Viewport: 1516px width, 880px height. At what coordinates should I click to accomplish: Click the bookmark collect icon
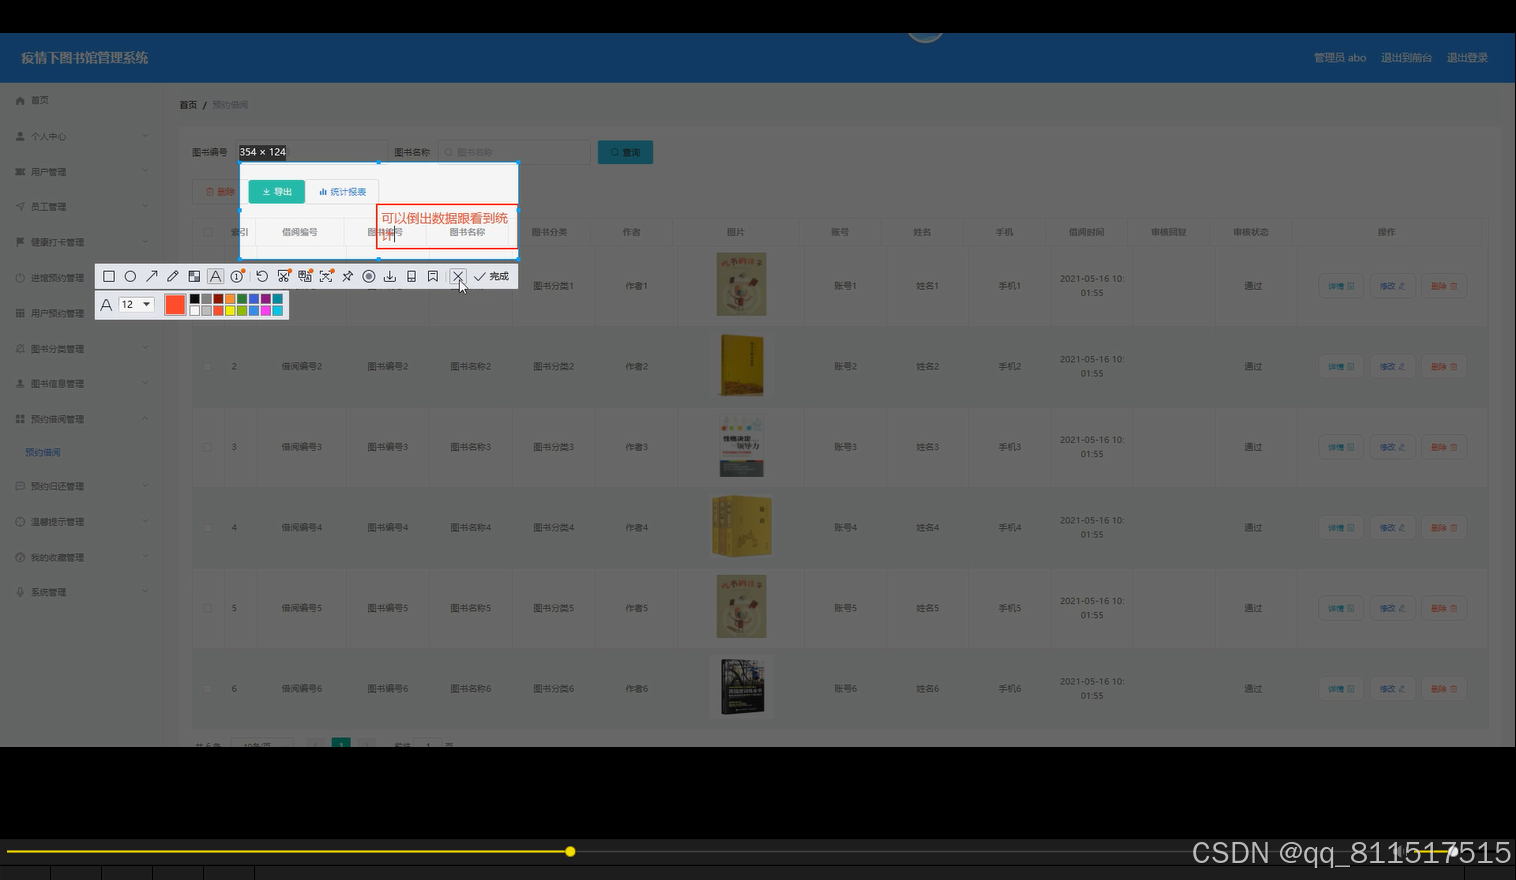433,276
